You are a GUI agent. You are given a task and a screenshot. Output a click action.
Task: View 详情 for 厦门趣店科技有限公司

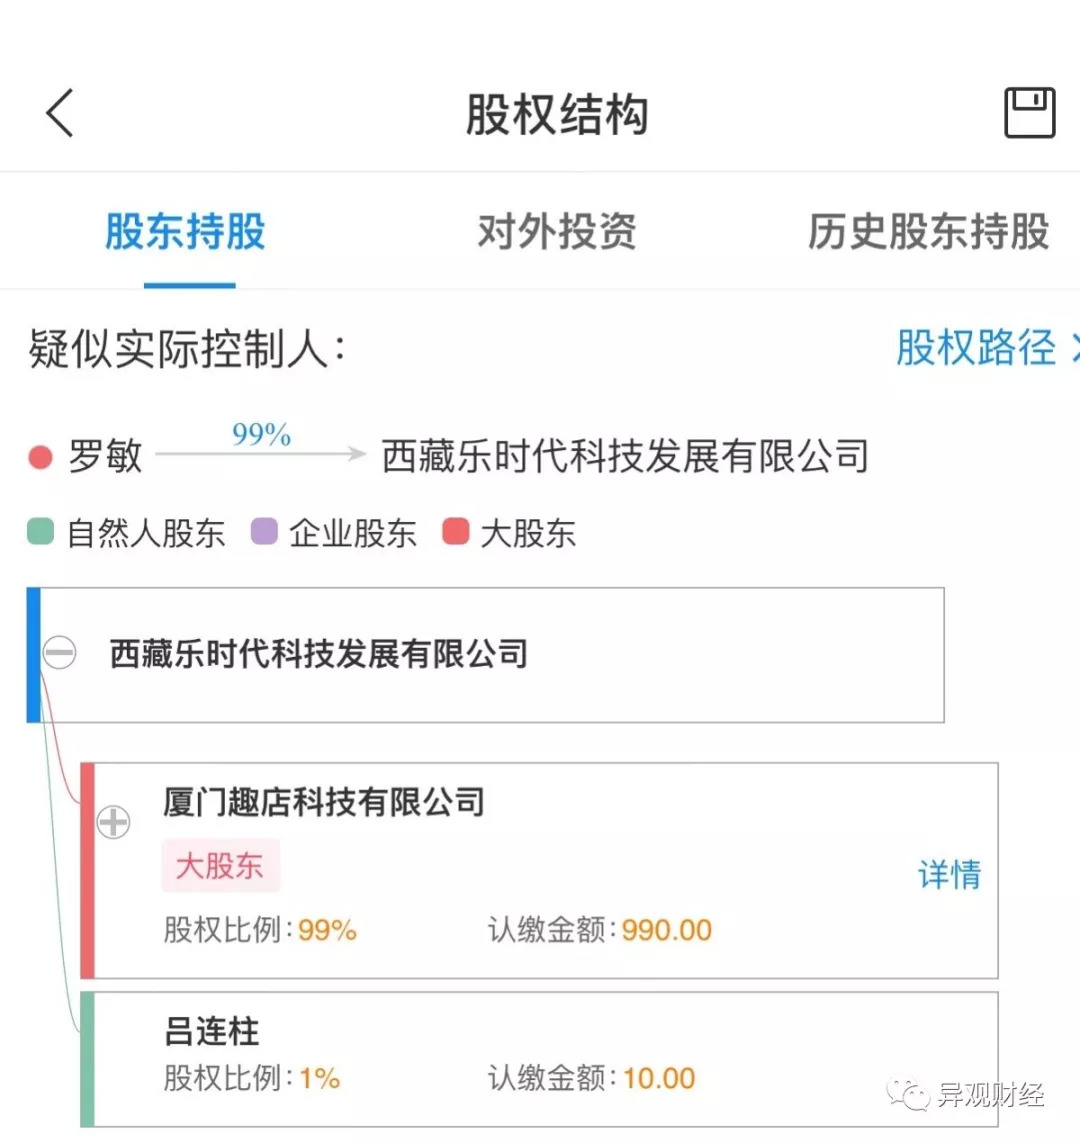(949, 874)
